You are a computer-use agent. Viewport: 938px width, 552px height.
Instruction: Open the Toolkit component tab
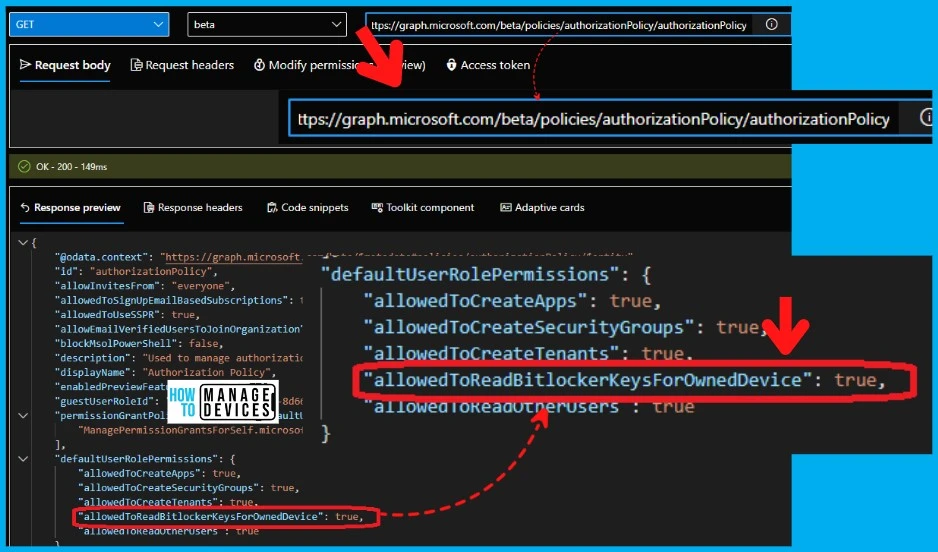[423, 208]
